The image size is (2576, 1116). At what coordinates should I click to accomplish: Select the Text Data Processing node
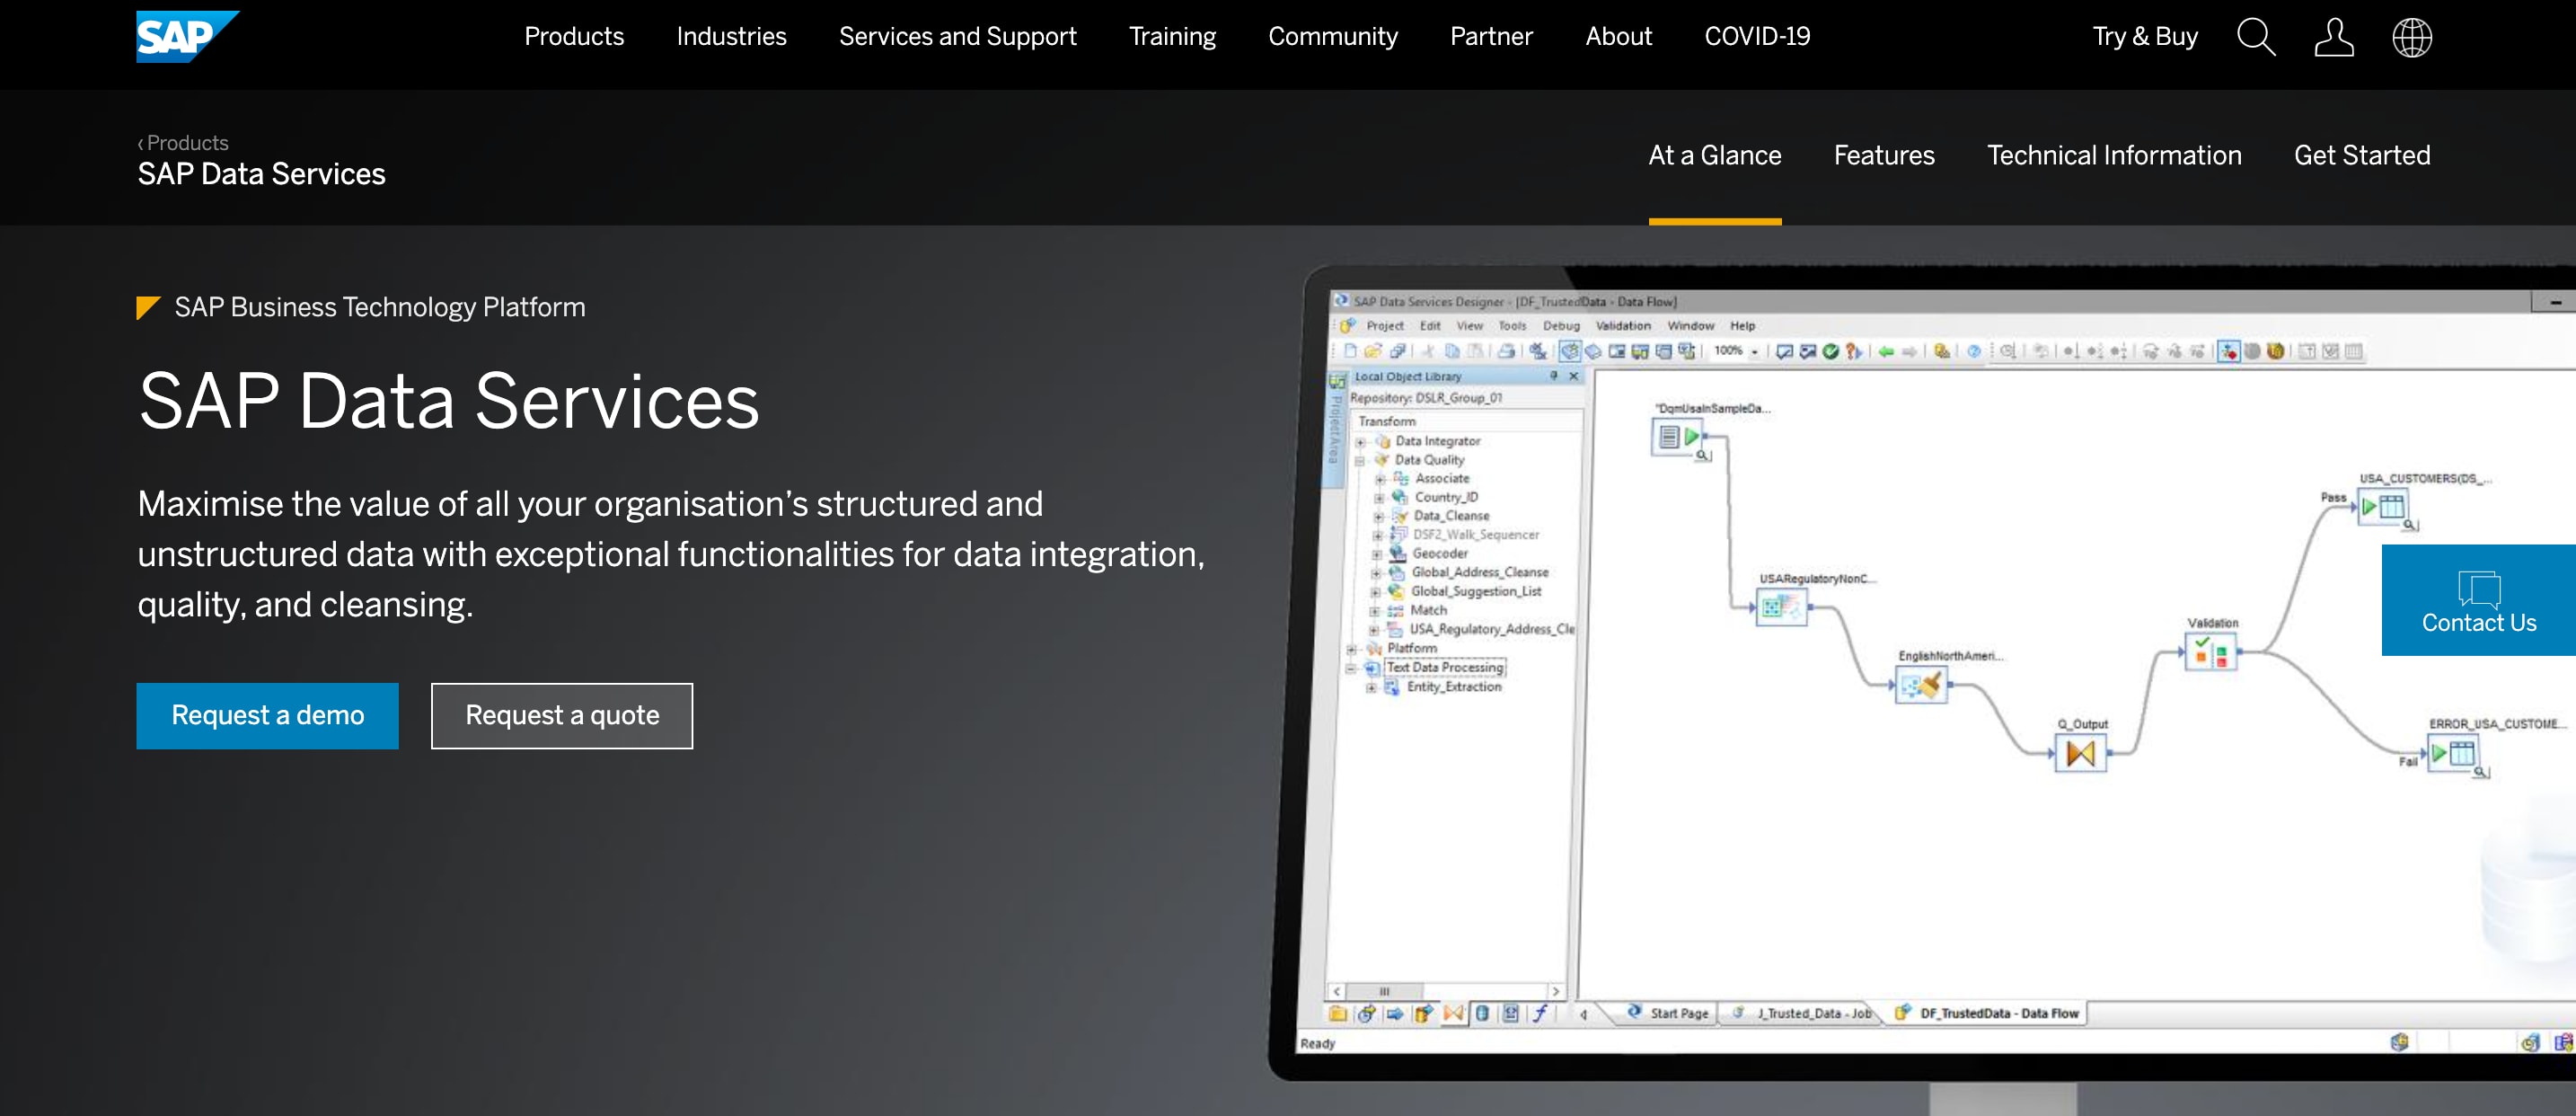click(1445, 667)
